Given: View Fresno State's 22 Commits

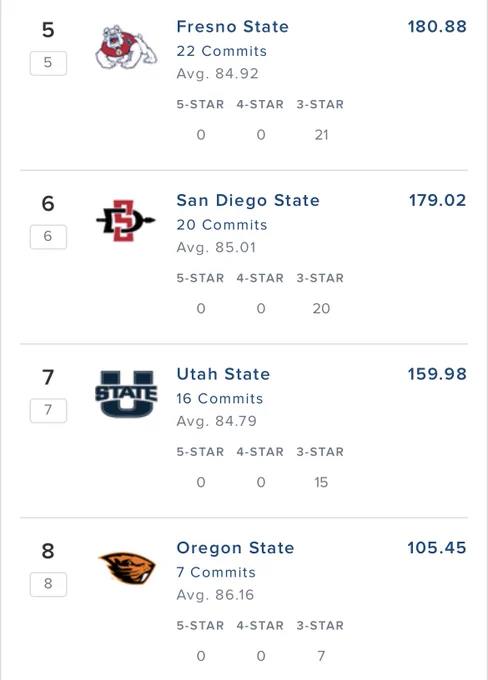Looking at the screenshot, I should click(222, 51).
